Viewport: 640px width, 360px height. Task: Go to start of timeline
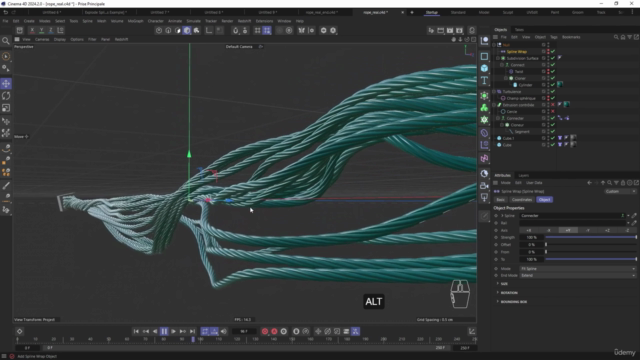click(x=136, y=331)
